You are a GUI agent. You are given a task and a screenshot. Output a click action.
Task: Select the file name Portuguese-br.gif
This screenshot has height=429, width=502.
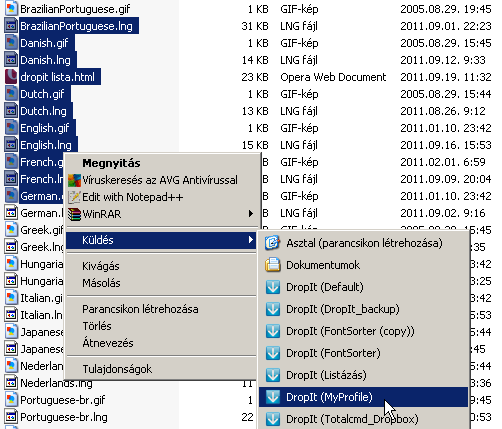pyautogui.click(x=63, y=400)
